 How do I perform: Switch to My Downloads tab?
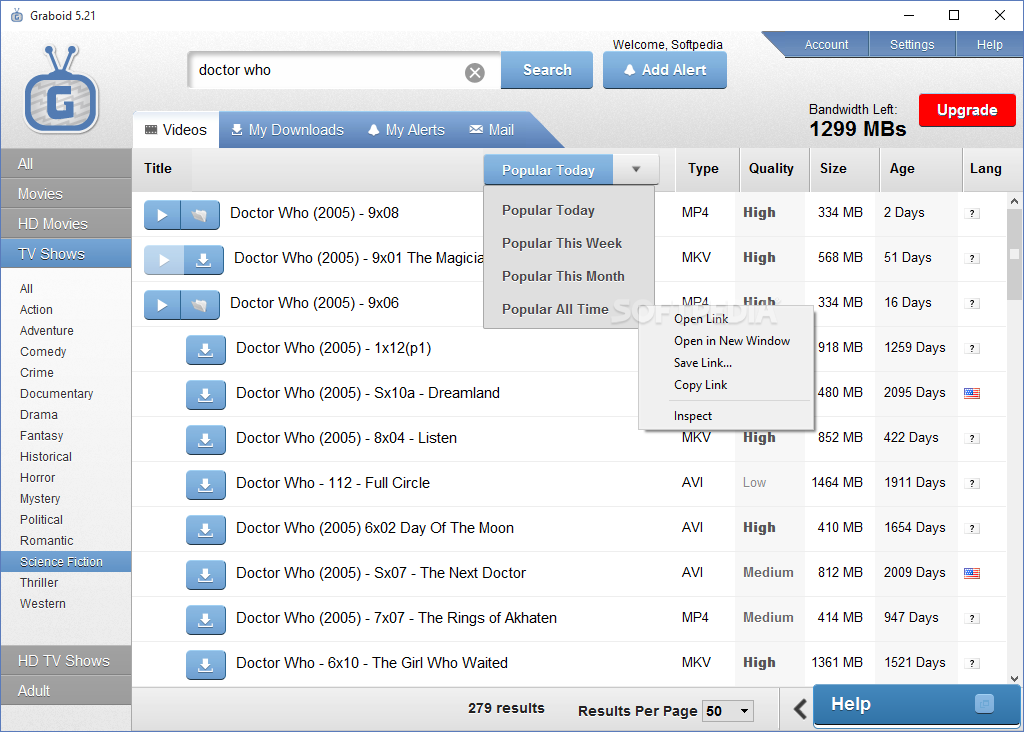click(x=287, y=130)
